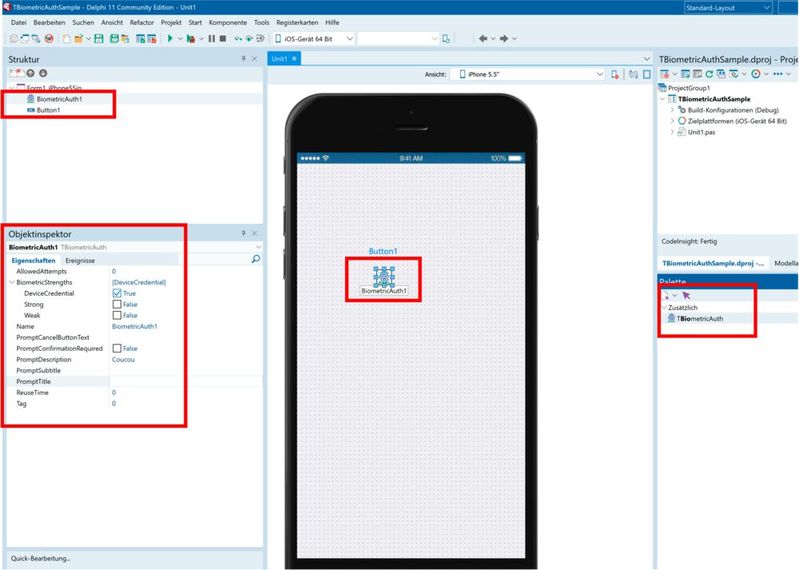
Task: Open the Datei menu
Action: [18, 22]
